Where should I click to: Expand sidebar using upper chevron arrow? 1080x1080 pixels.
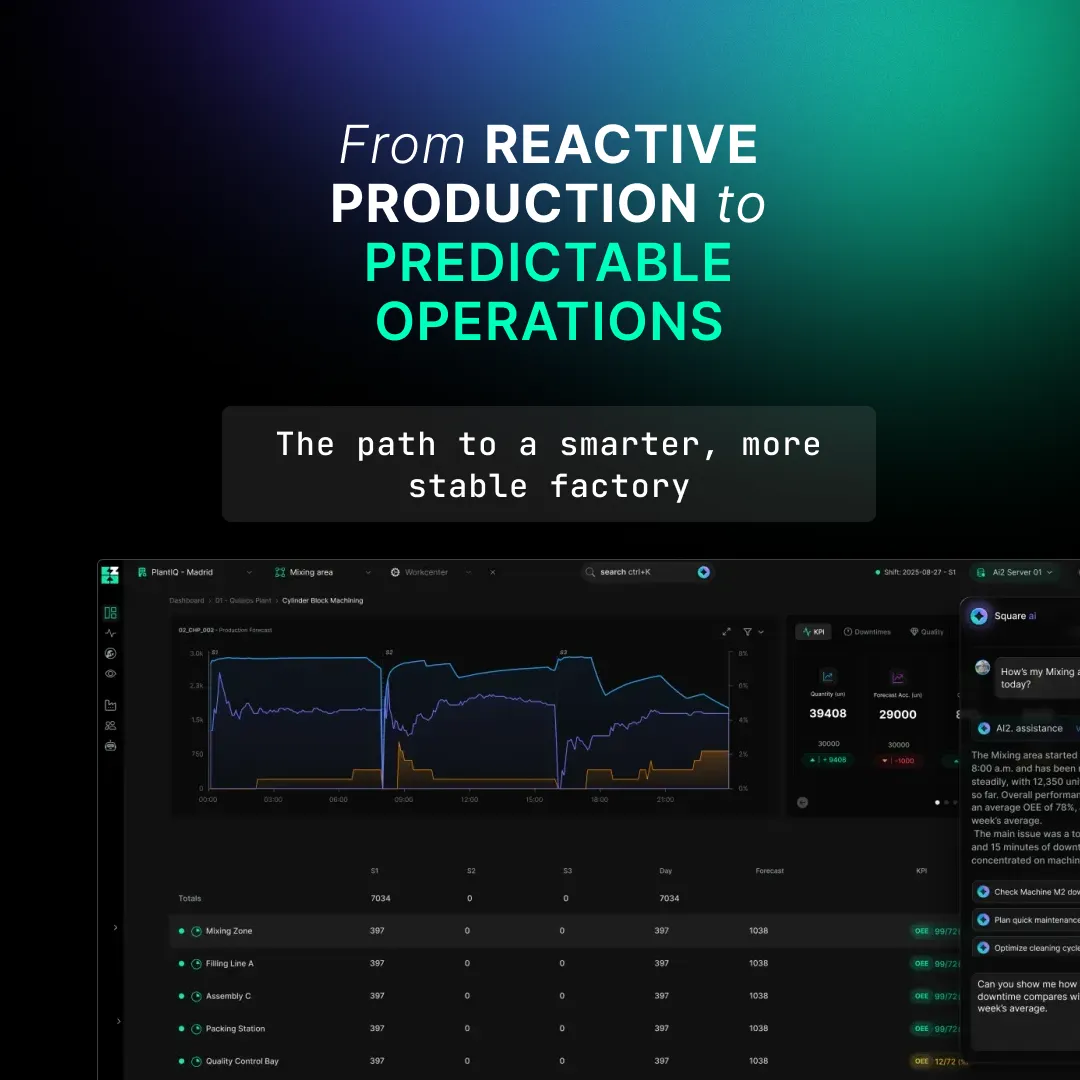(115, 928)
